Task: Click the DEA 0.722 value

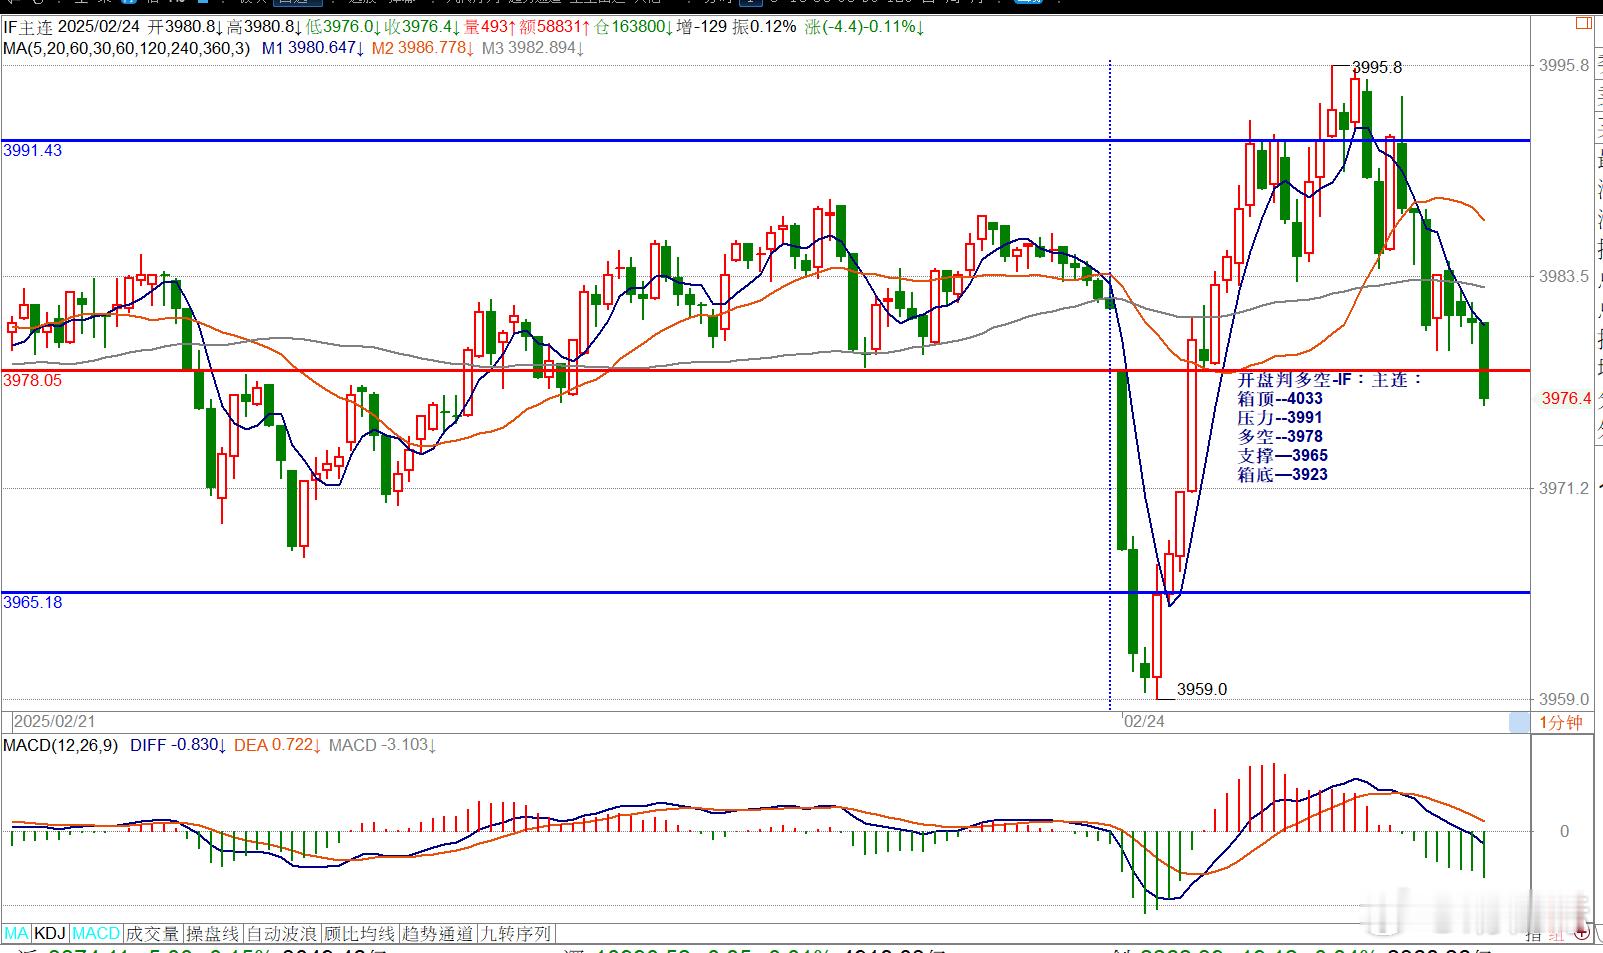Action: click(x=277, y=745)
